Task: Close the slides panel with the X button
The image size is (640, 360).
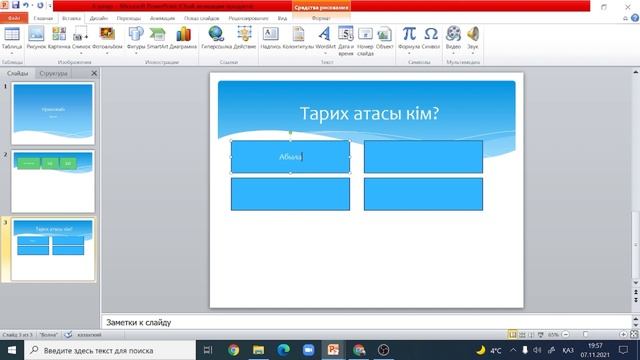Action: tap(94, 73)
